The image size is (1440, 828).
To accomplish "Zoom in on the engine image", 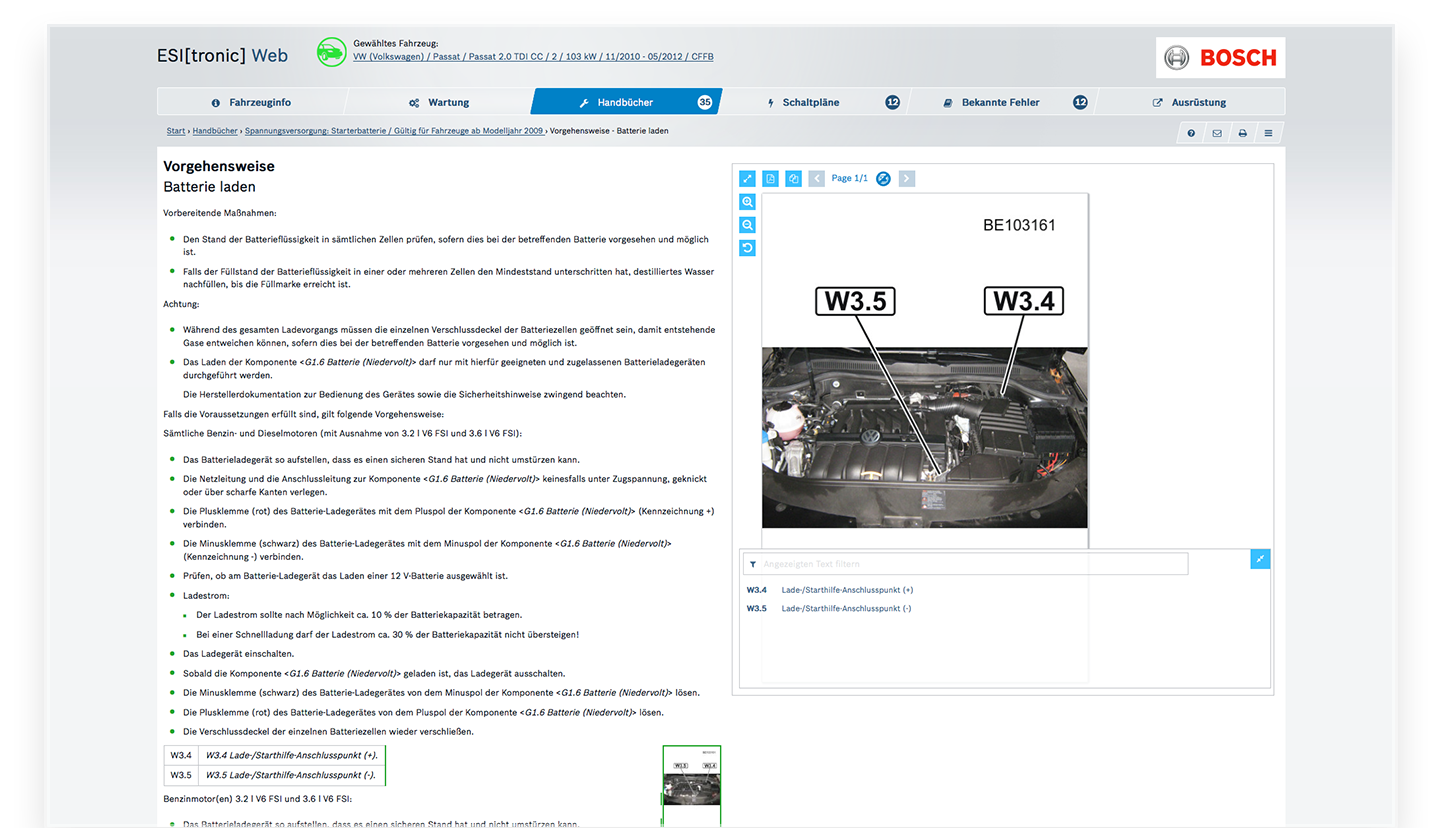I will [747, 201].
